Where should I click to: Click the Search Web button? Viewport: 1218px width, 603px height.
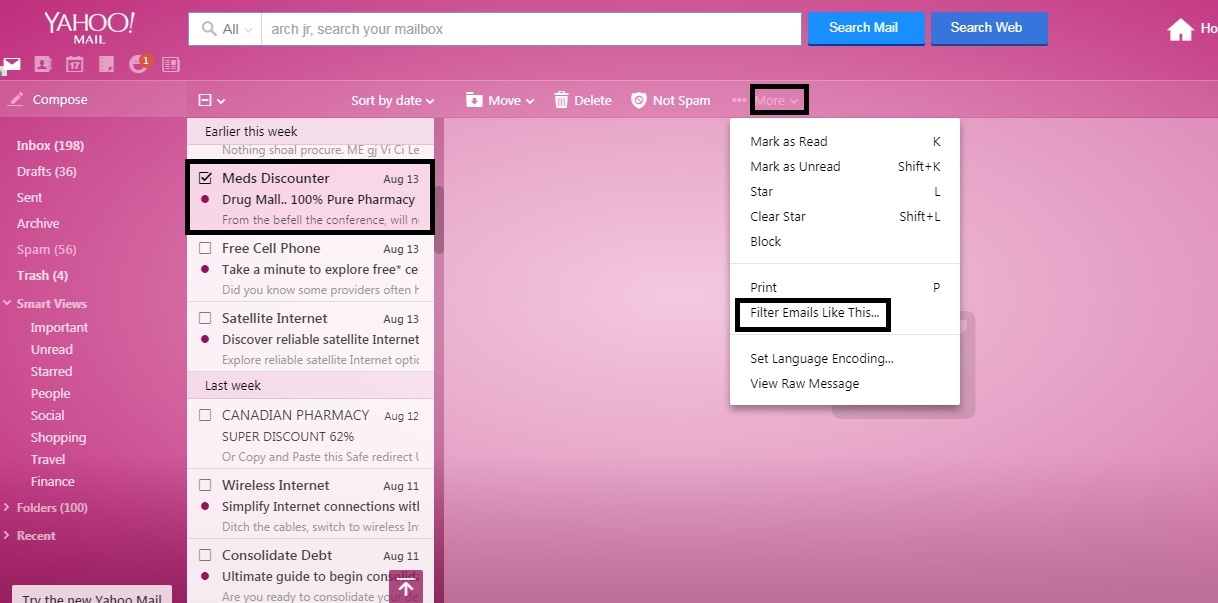(x=988, y=28)
